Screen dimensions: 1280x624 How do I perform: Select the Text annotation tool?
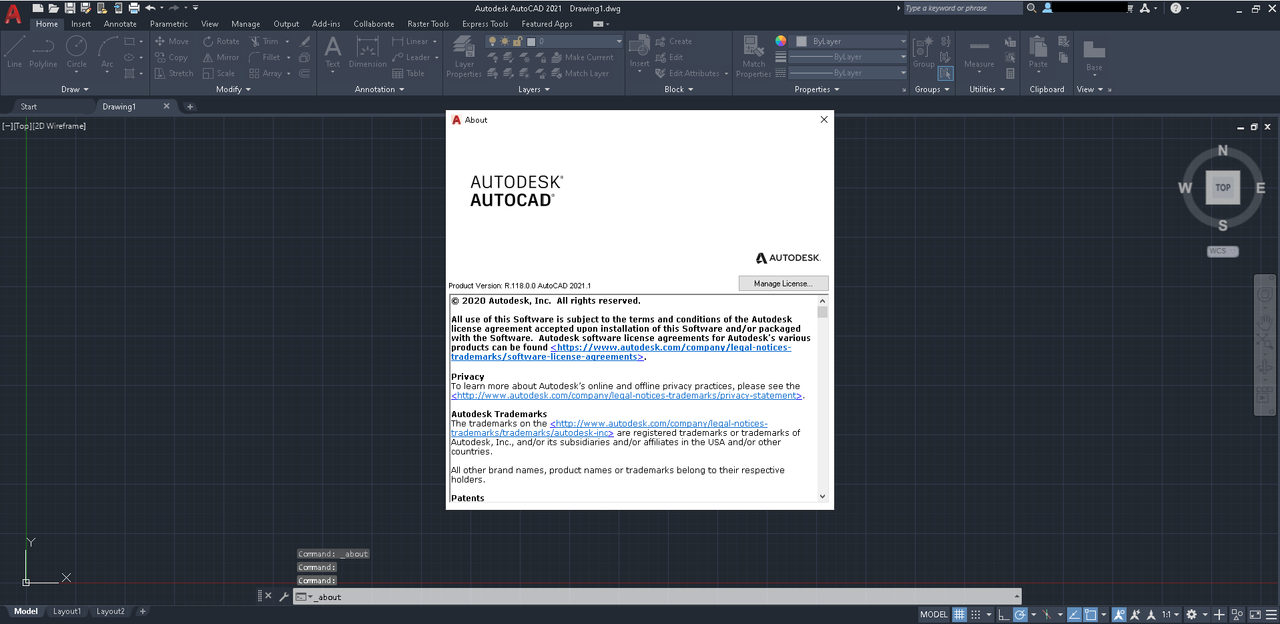[333, 51]
